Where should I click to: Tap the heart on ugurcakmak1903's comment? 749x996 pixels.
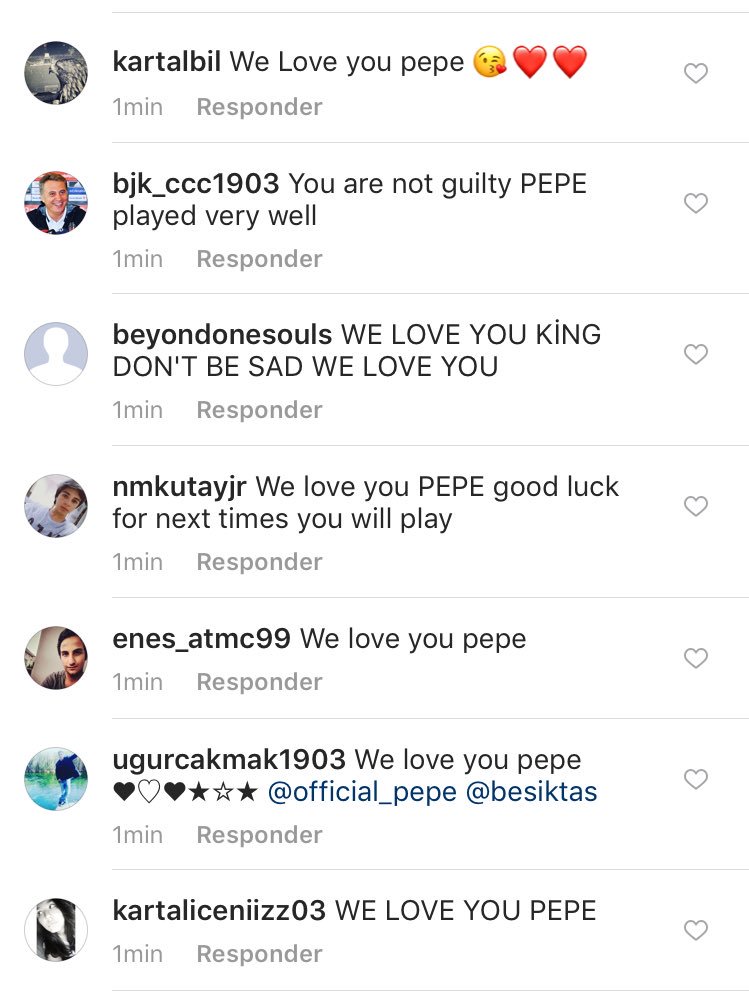695,779
